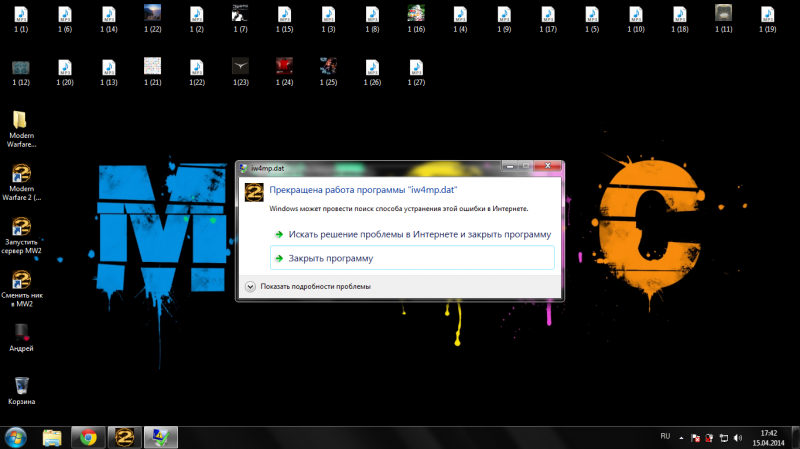Expand Показать подробности проблемы

coord(308,286)
